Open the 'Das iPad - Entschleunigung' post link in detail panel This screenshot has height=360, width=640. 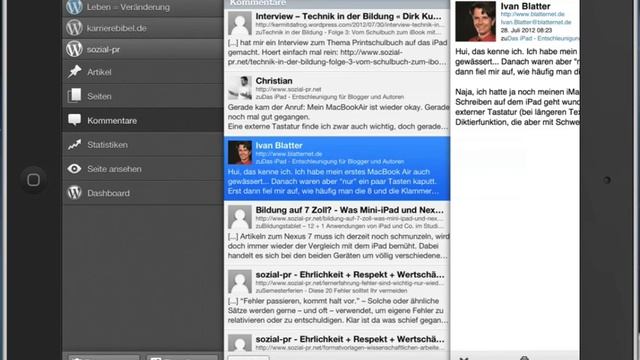tap(543, 38)
